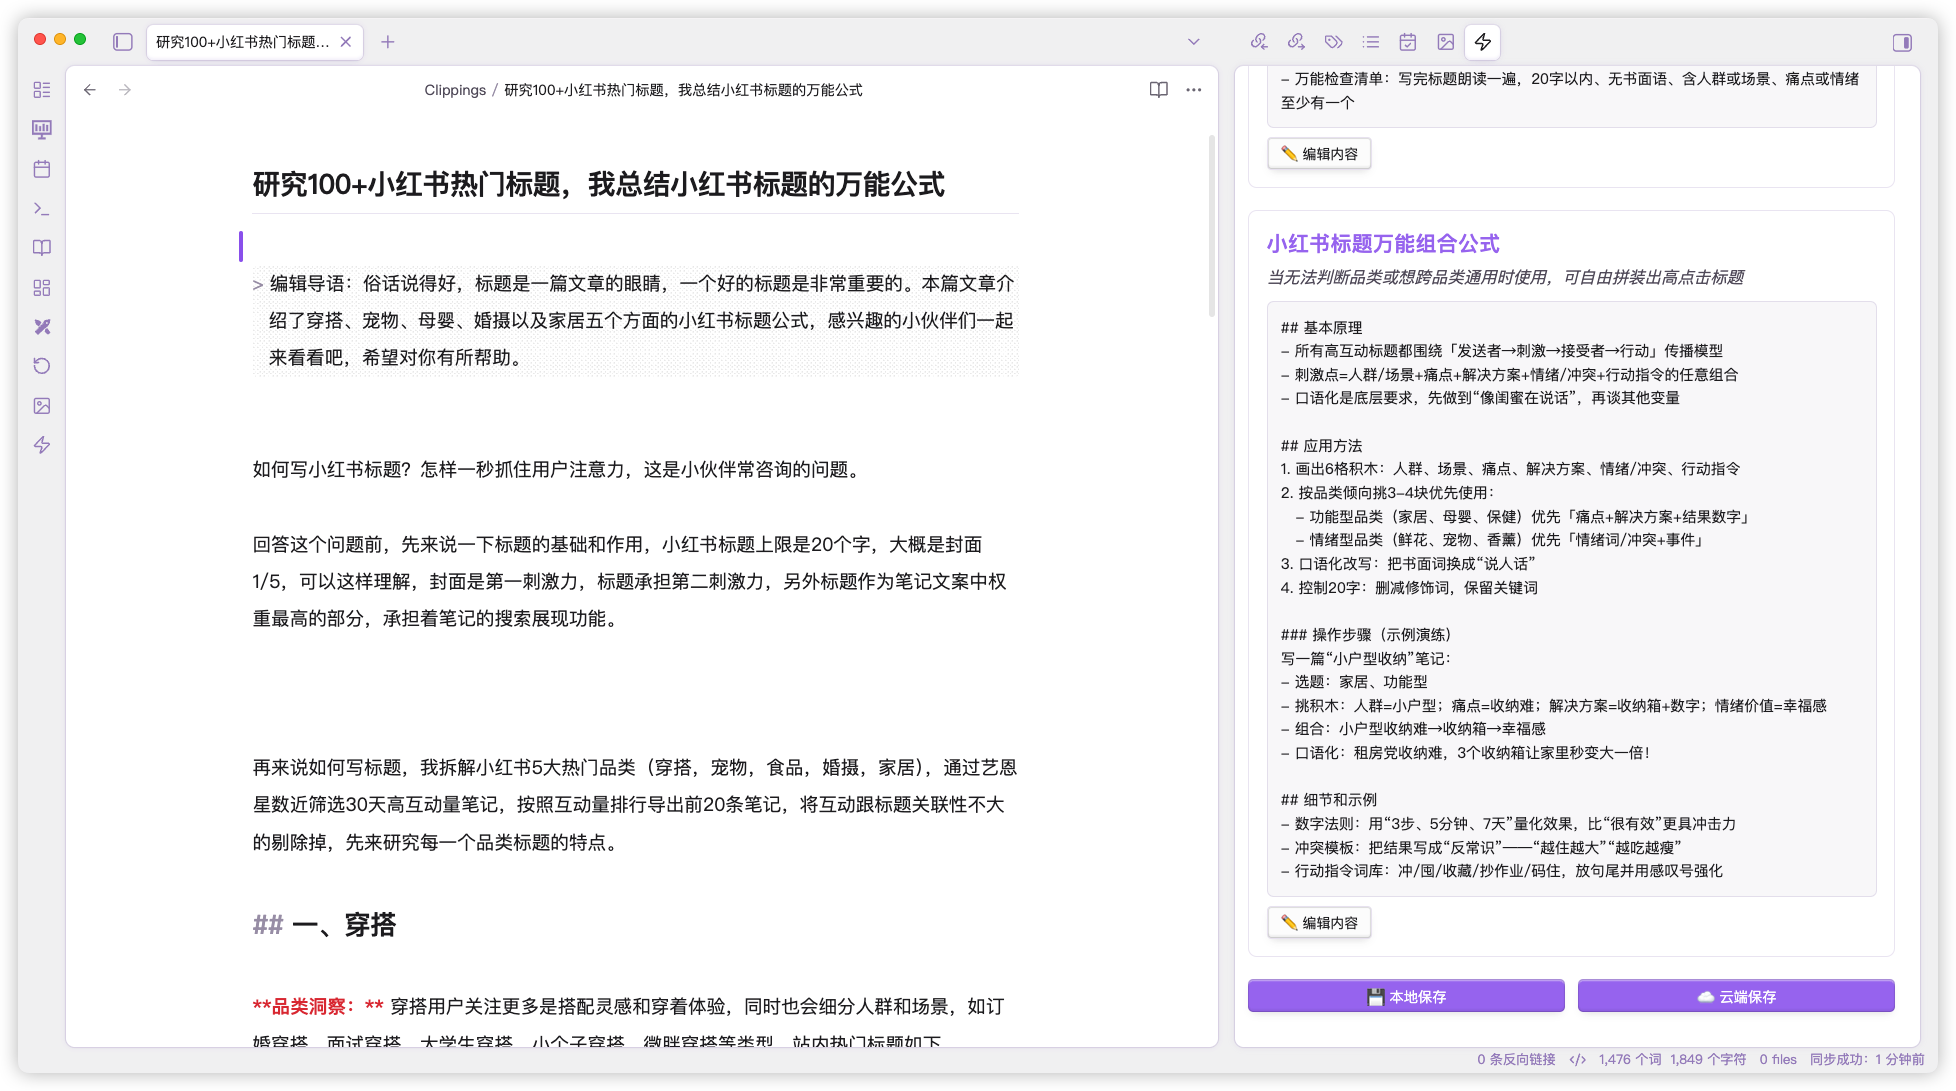
Task: Click the lightning bolt icon in left ribbon
Action: pyautogui.click(x=42, y=445)
